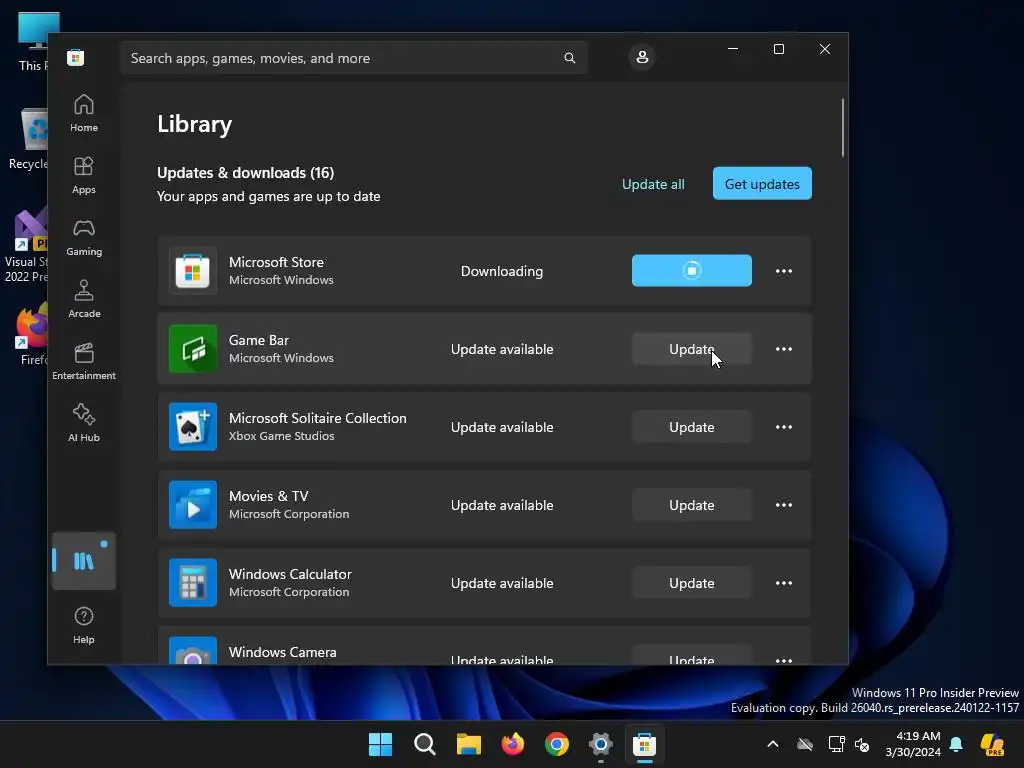Open more options for Microsoft Solitaire Collection
The height and width of the screenshot is (768, 1024).
[784, 427]
